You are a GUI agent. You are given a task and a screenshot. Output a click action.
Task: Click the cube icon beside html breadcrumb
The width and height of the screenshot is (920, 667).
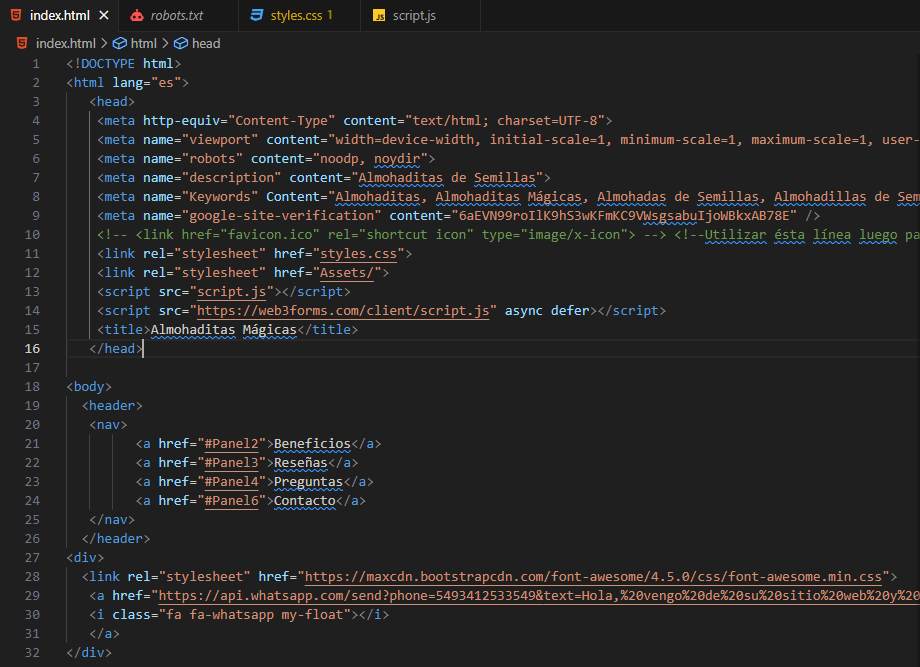point(120,43)
